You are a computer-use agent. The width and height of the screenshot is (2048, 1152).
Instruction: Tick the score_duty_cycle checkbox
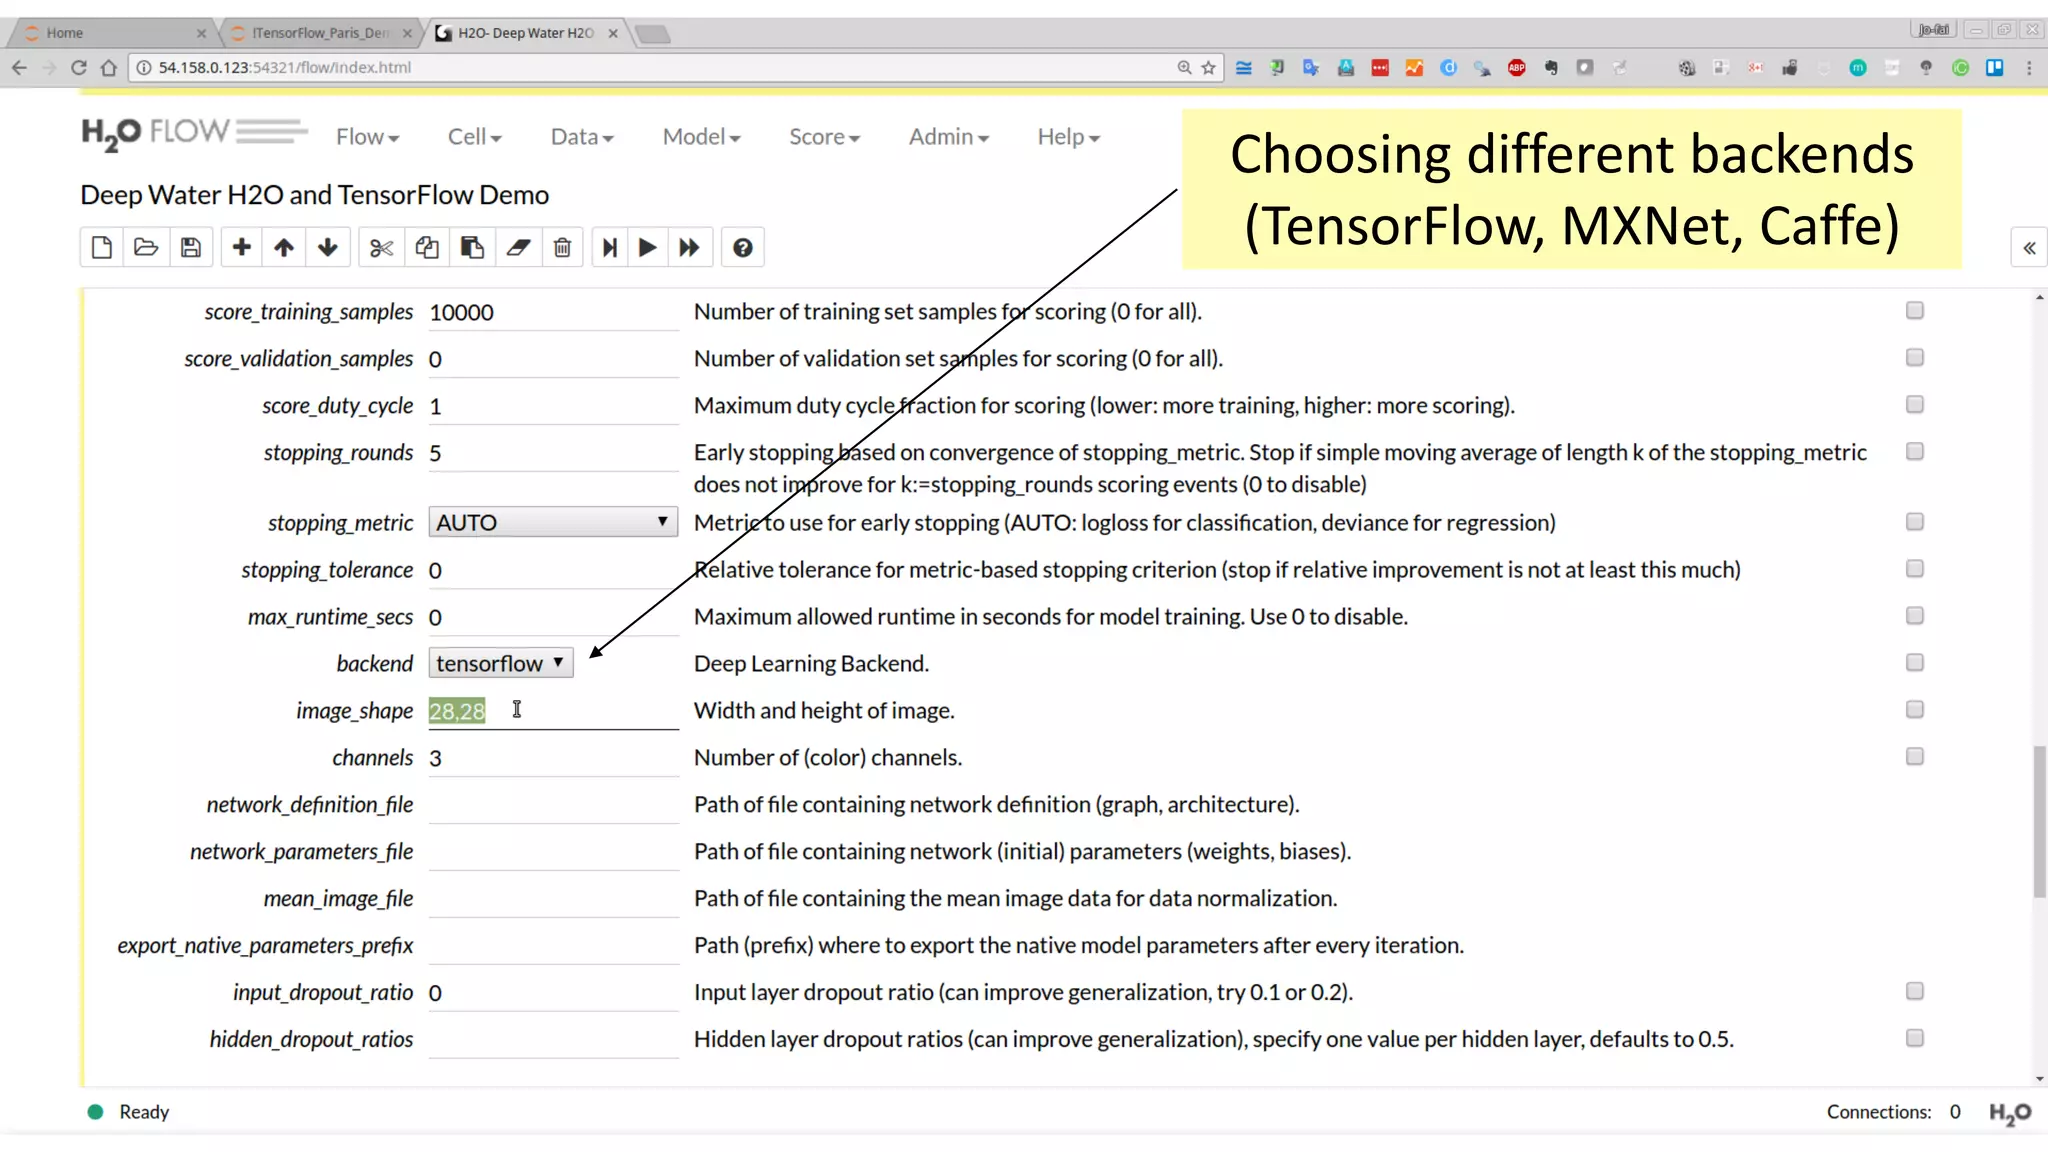pos(1914,404)
